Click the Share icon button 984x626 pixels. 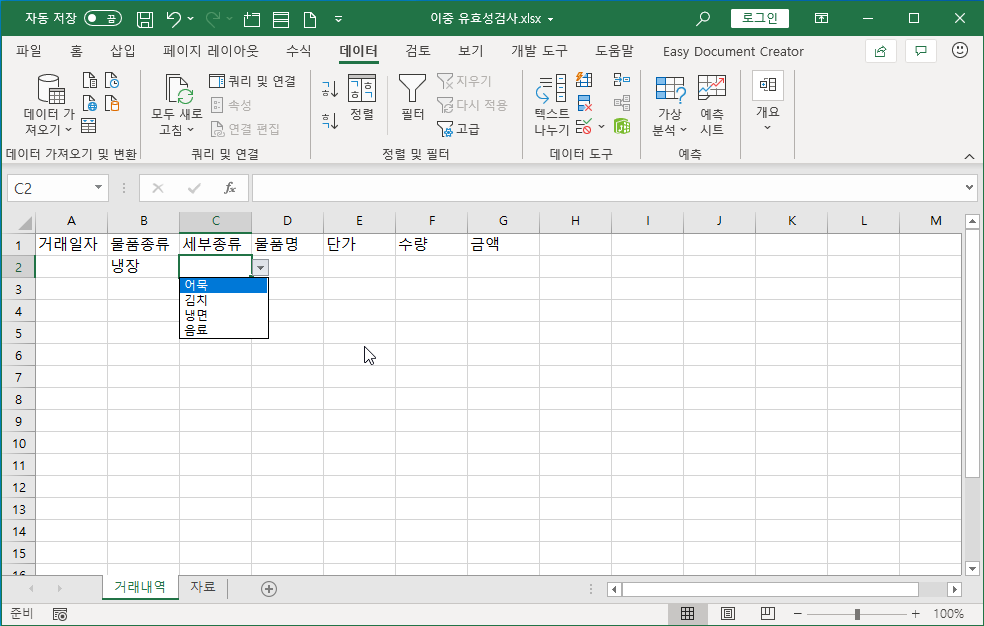point(880,51)
